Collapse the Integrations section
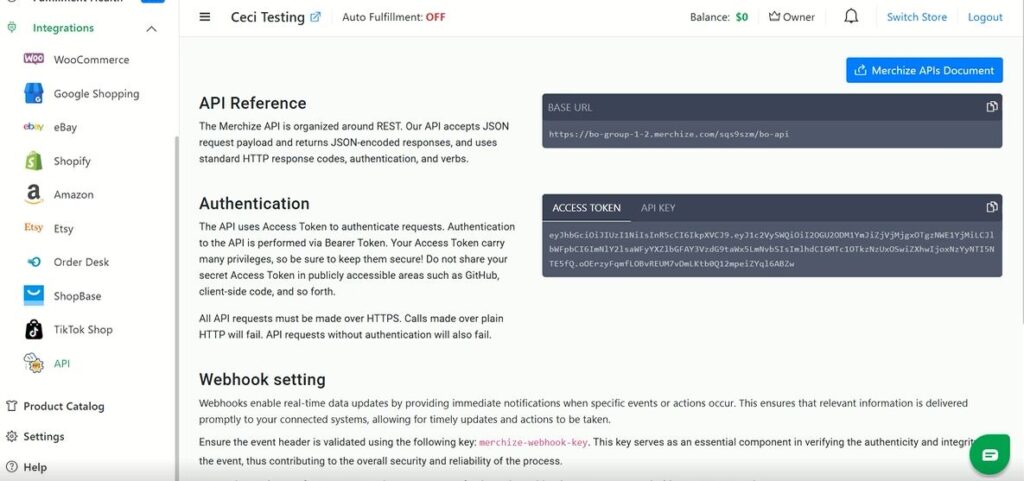 coord(151,28)
